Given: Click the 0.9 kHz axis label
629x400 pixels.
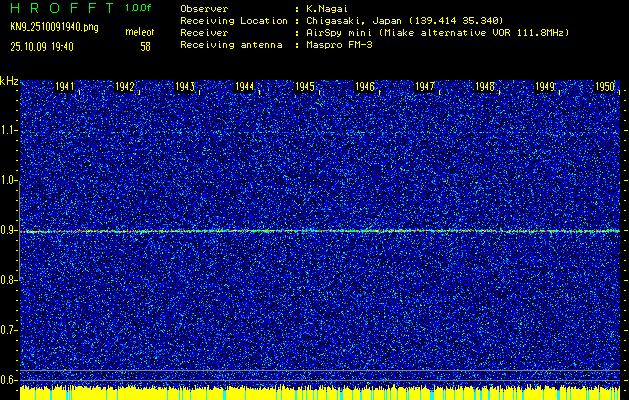Looking at the screenshot, I should click(x=10, y=230).
